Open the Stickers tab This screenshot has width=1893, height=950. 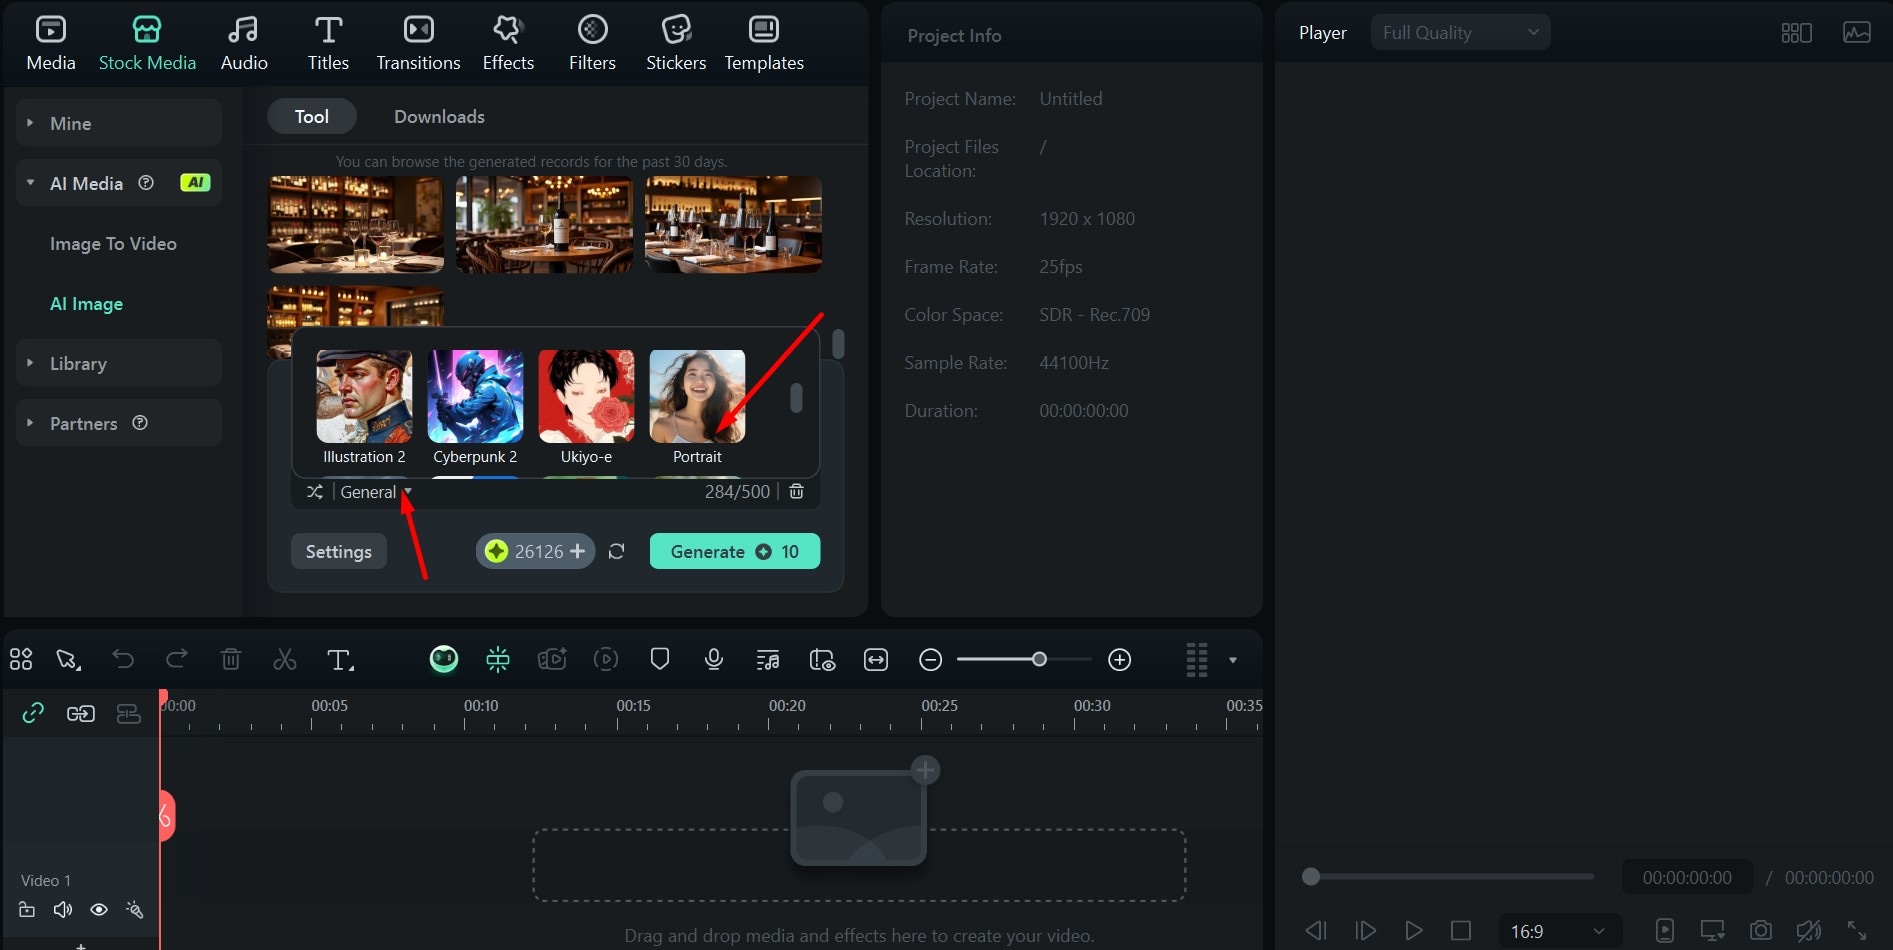pos(676,44)
